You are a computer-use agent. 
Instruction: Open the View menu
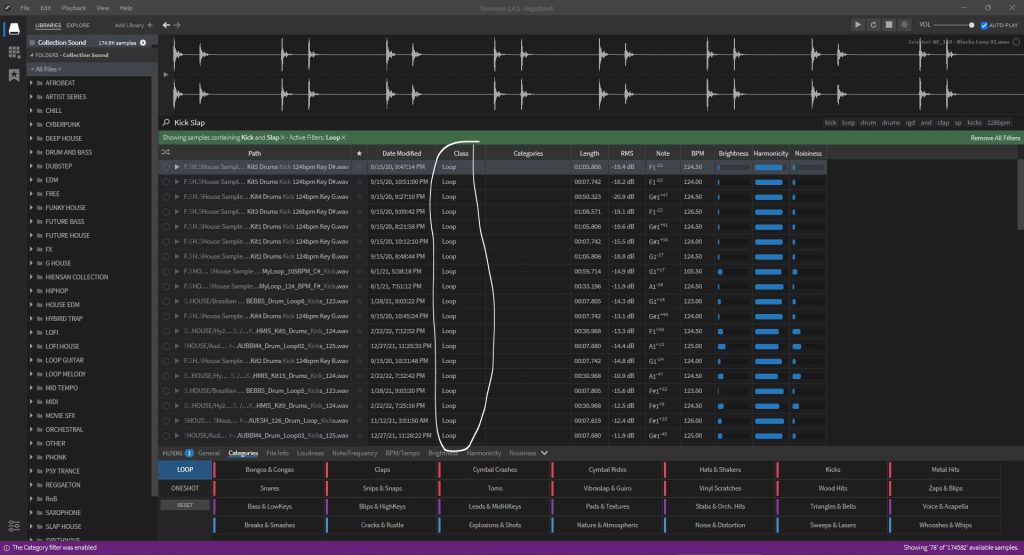point(103,8)
